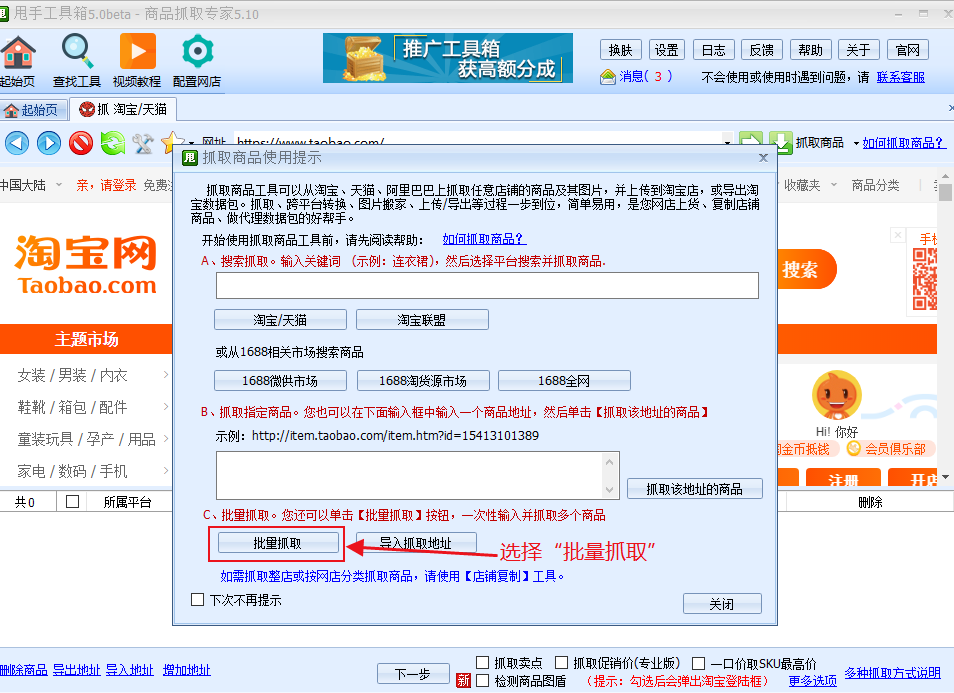Click the page vertical scrollbar thumb

pos(945,192)
